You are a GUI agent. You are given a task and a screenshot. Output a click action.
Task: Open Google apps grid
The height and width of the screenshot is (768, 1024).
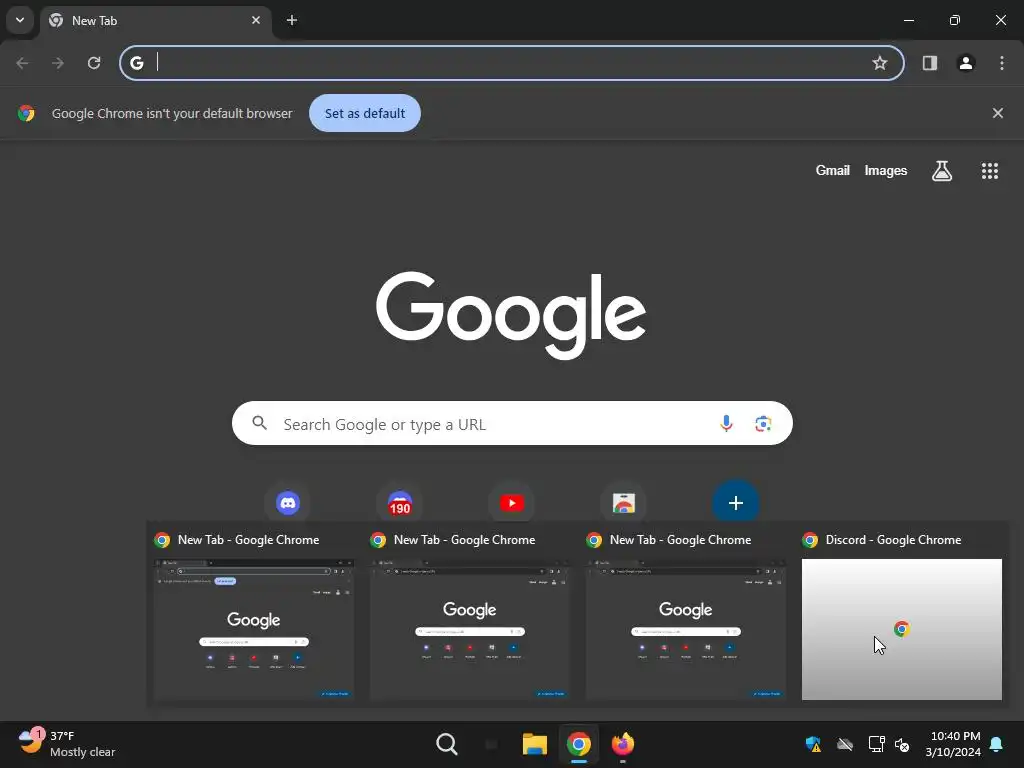coord(990,171)
